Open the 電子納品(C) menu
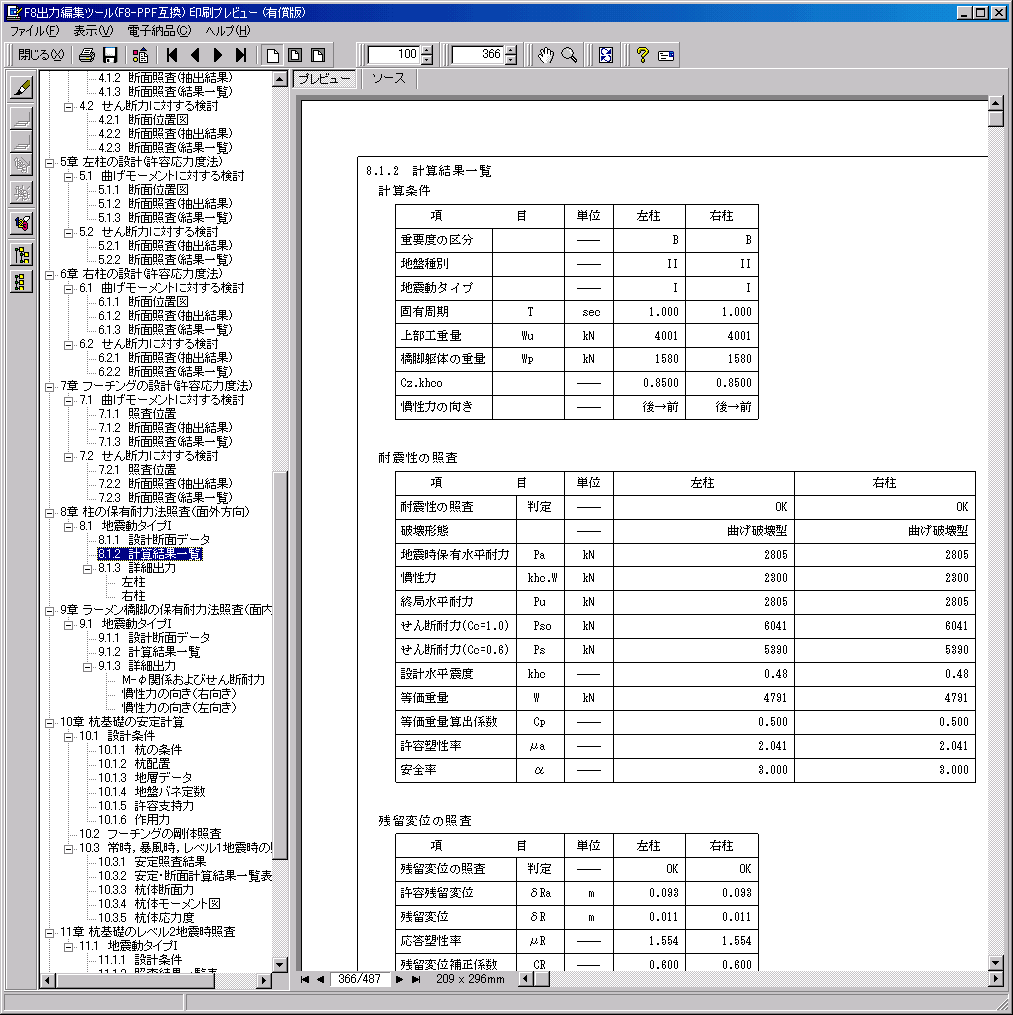The image size is (1013, 1015). [x=159, y=30]
